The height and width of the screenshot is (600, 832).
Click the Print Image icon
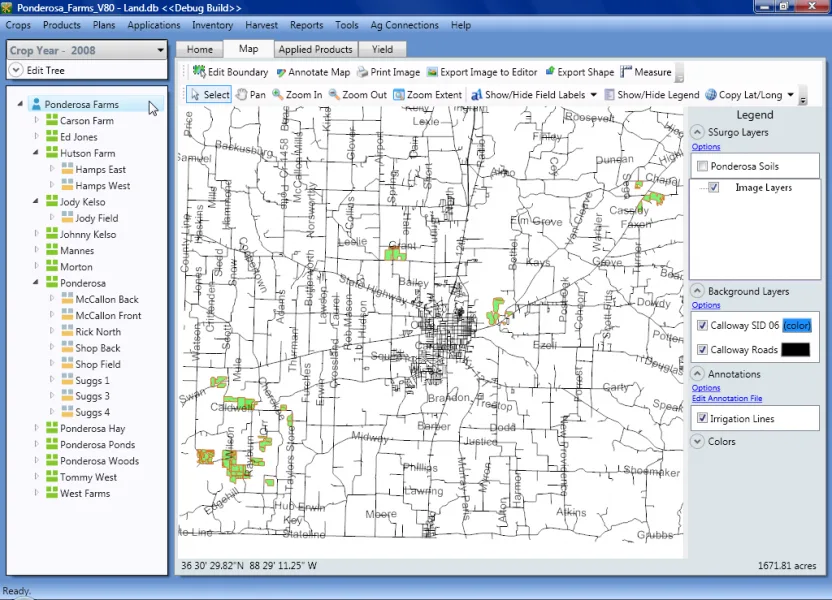click(362, 72)
